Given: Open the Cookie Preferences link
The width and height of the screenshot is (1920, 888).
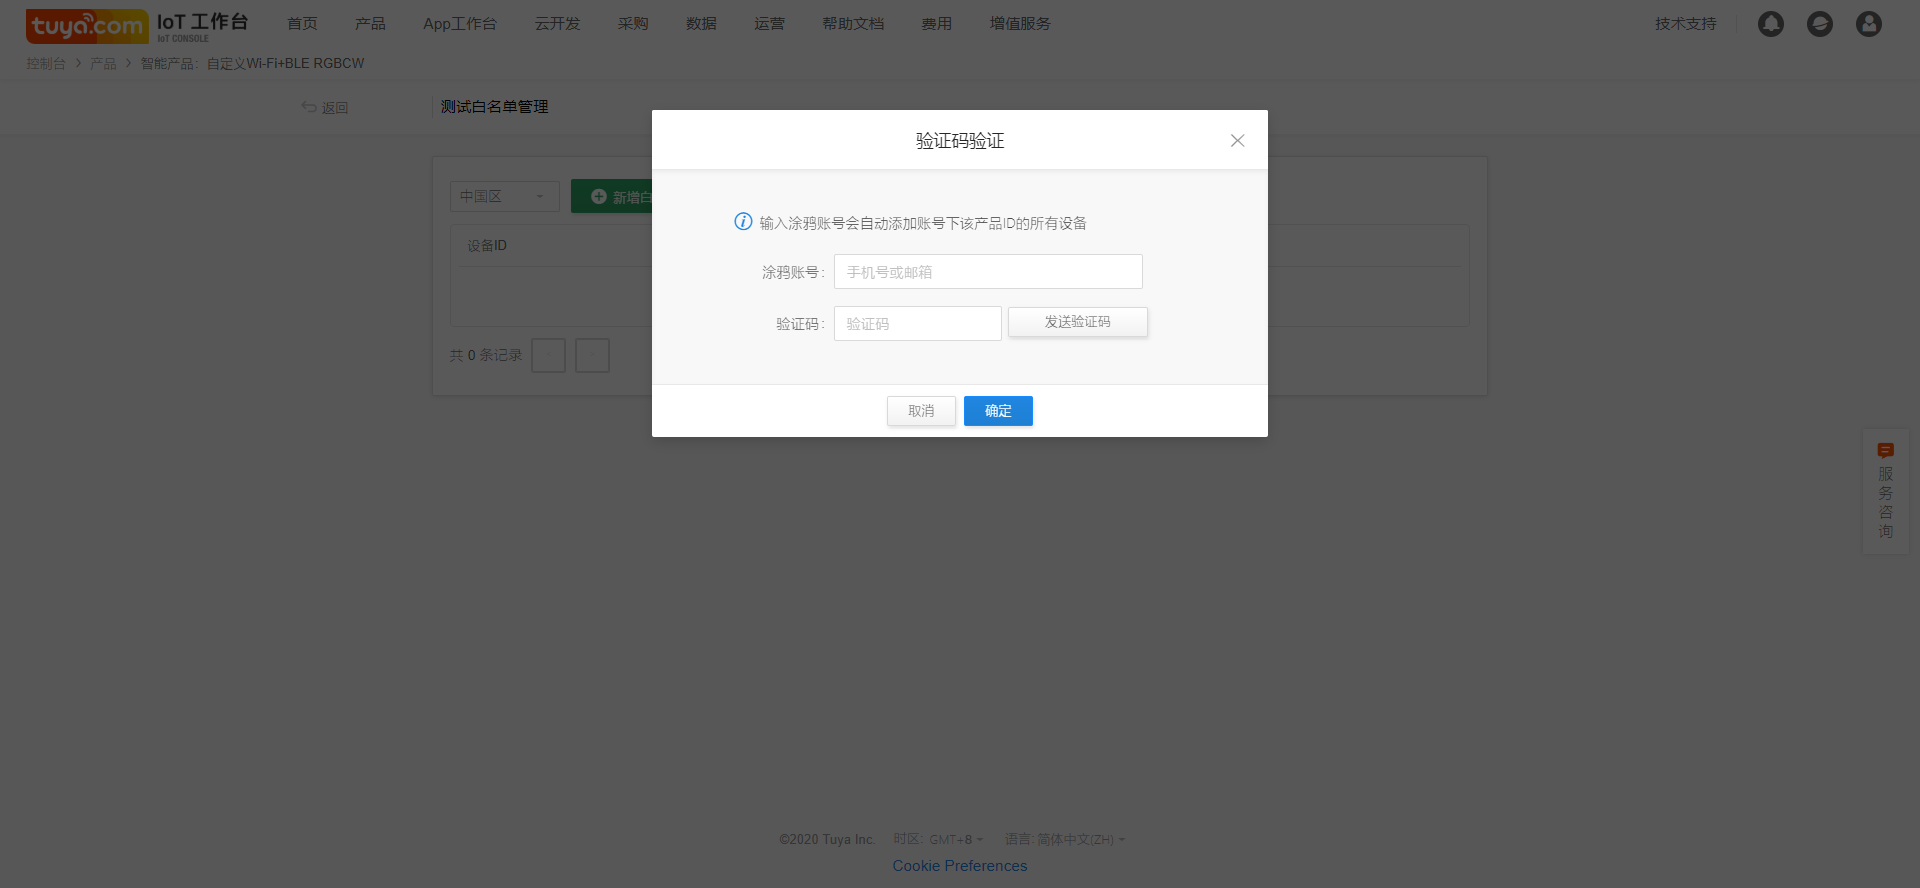Looking at the screenshot, I should 959,866.
